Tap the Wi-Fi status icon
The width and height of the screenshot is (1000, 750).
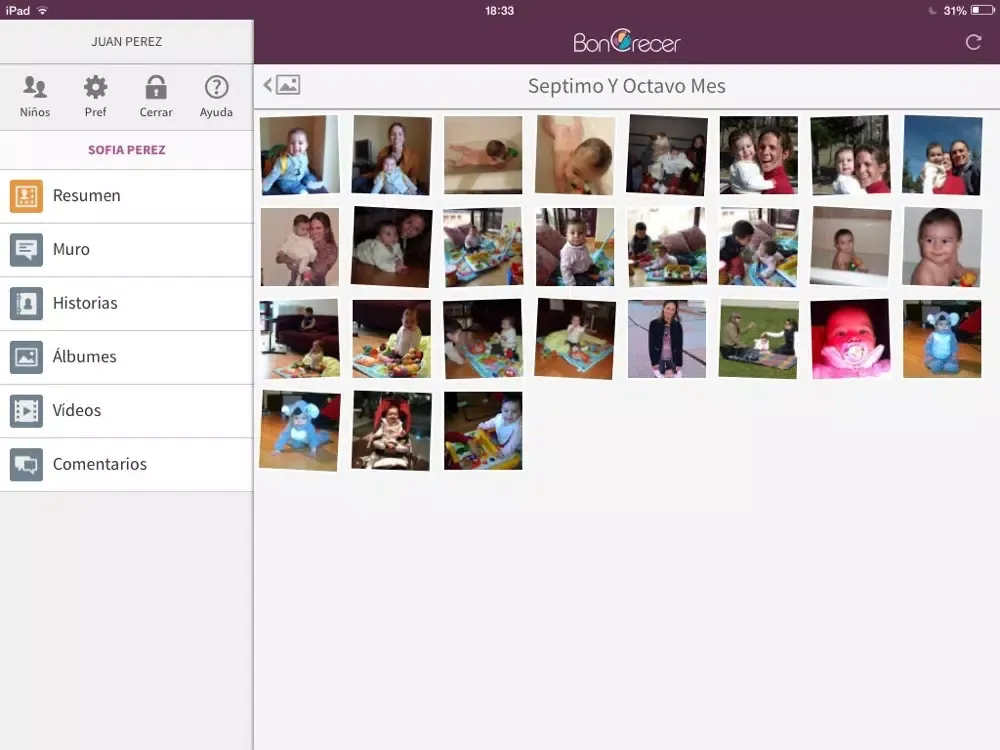pyautogui.click(x=42, y=10)
